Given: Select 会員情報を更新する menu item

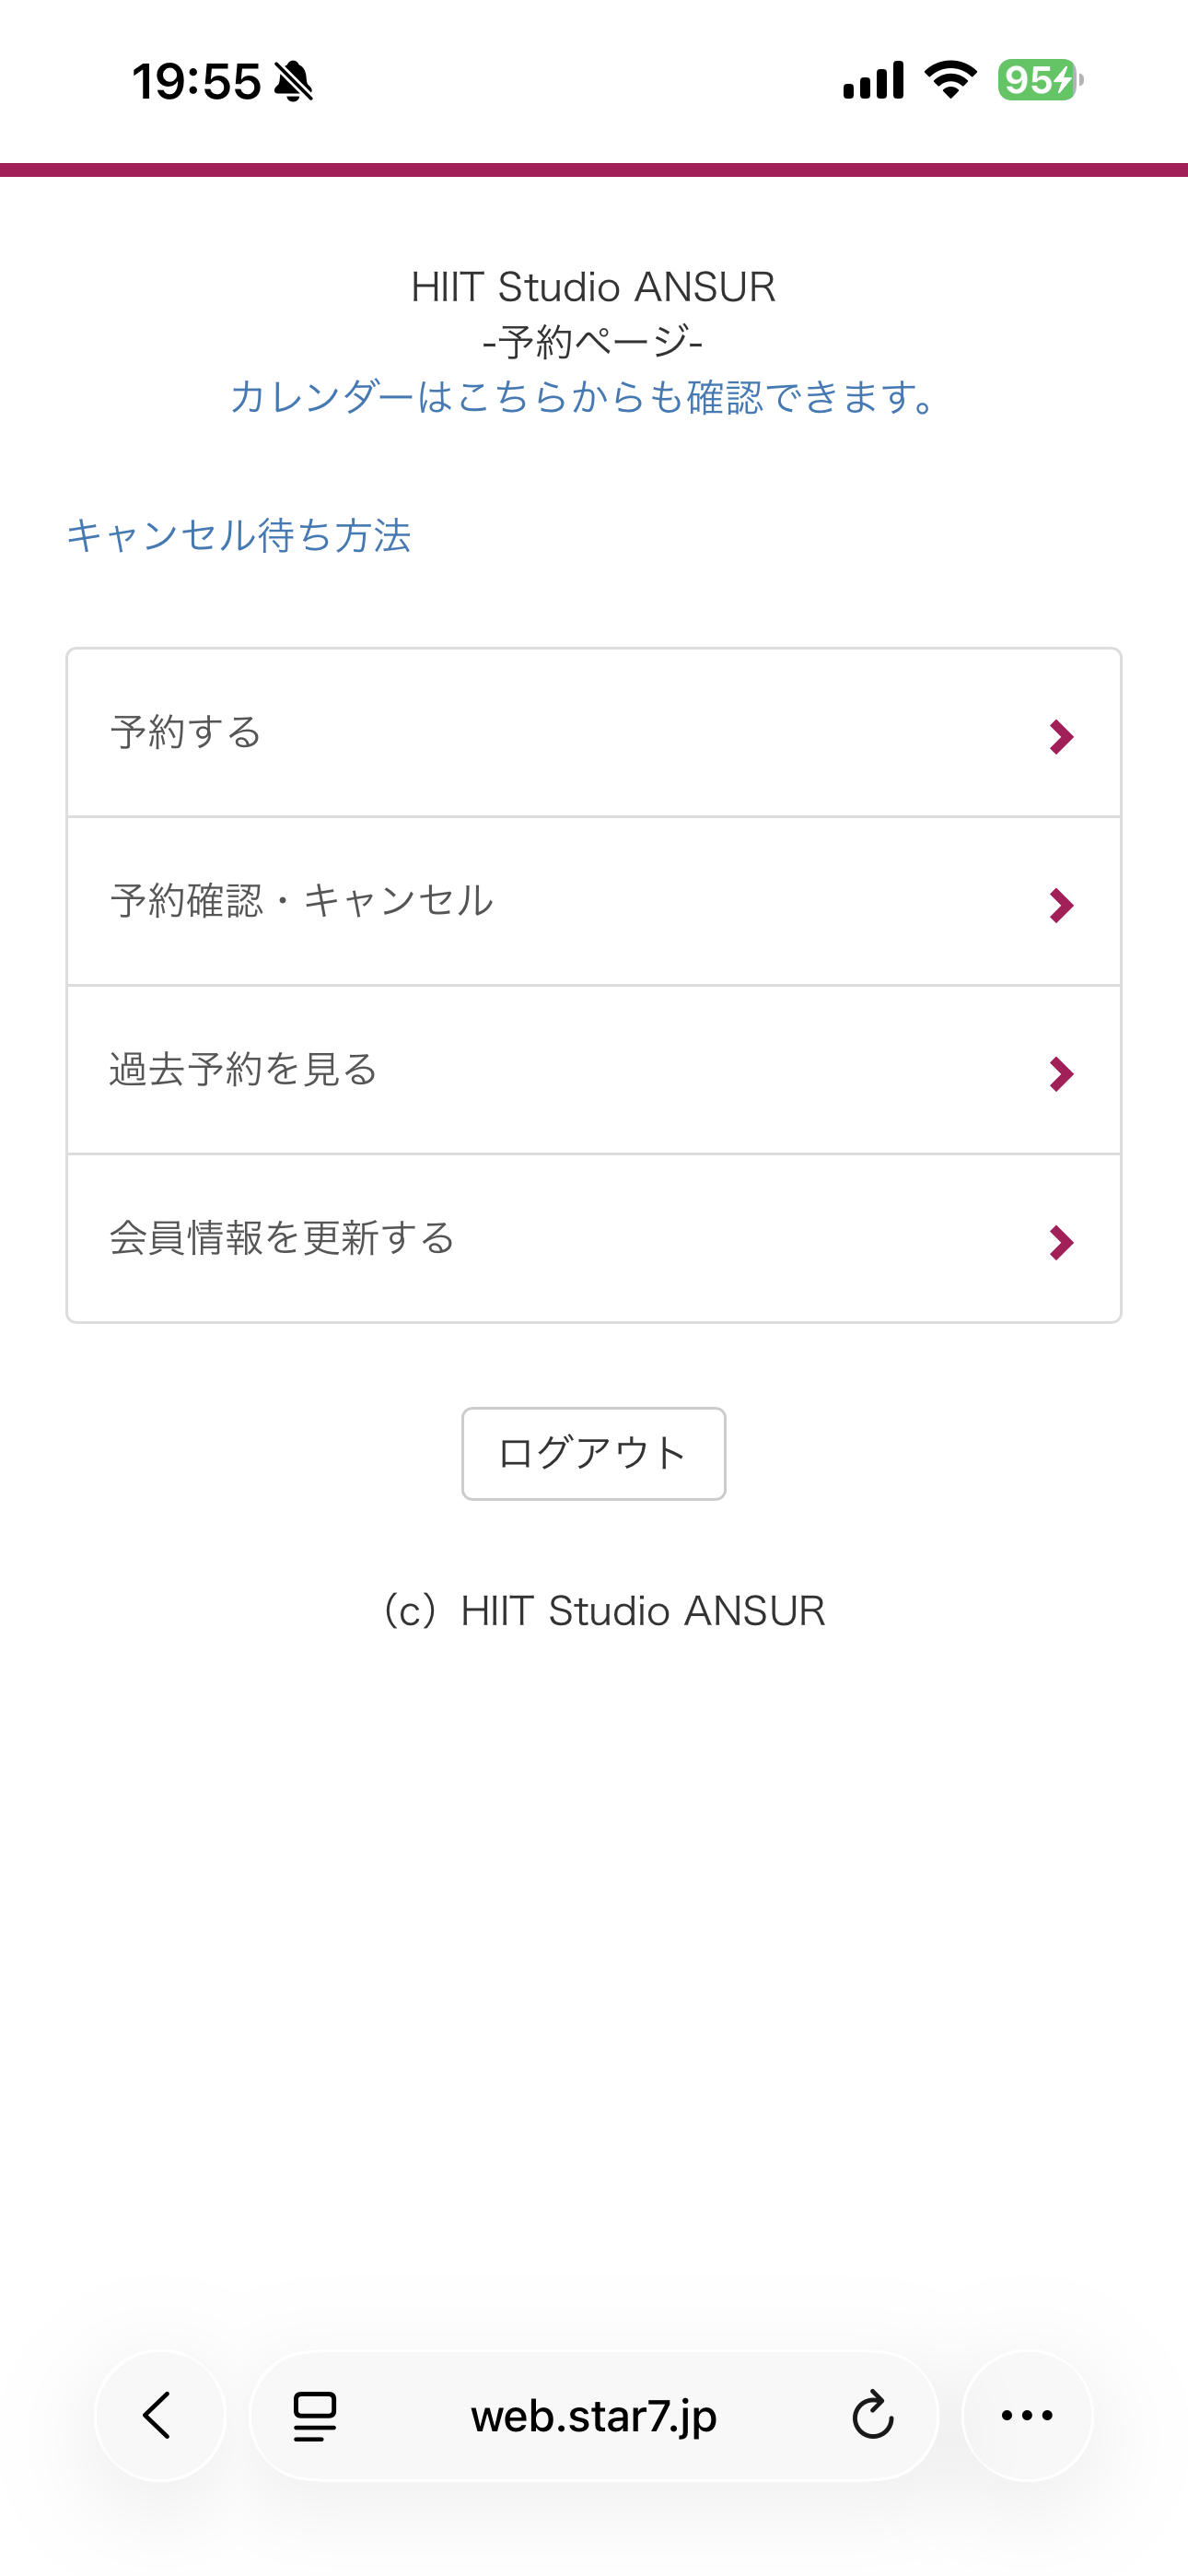Looking at the screenshot, I should pos(282,1238).
